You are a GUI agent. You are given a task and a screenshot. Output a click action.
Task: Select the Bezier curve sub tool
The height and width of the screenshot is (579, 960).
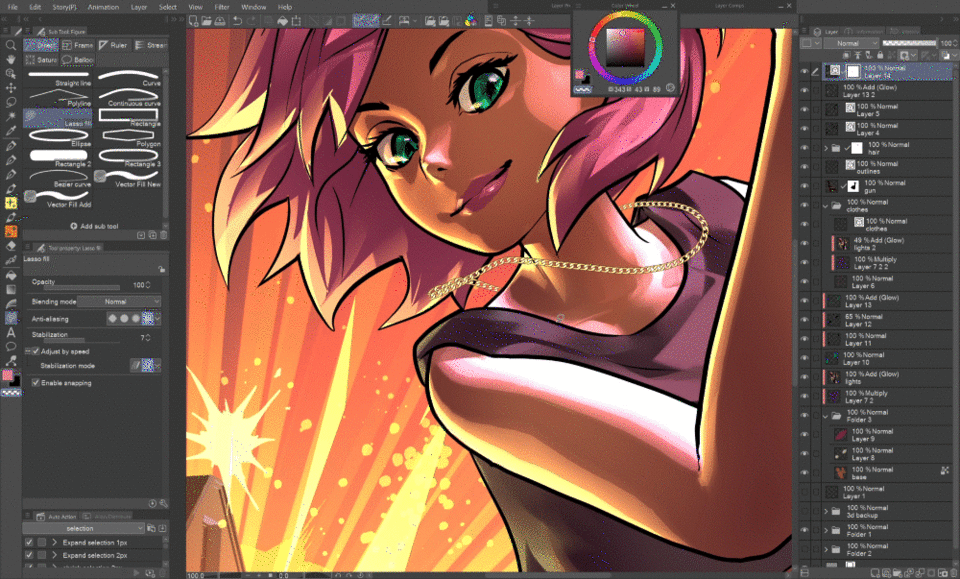pyautogui.click(x=58, y=179)
